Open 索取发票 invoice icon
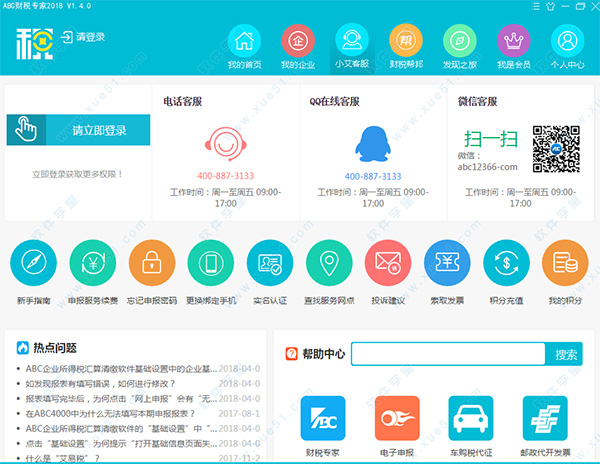The image size is (600, 464). click(447, 263)
